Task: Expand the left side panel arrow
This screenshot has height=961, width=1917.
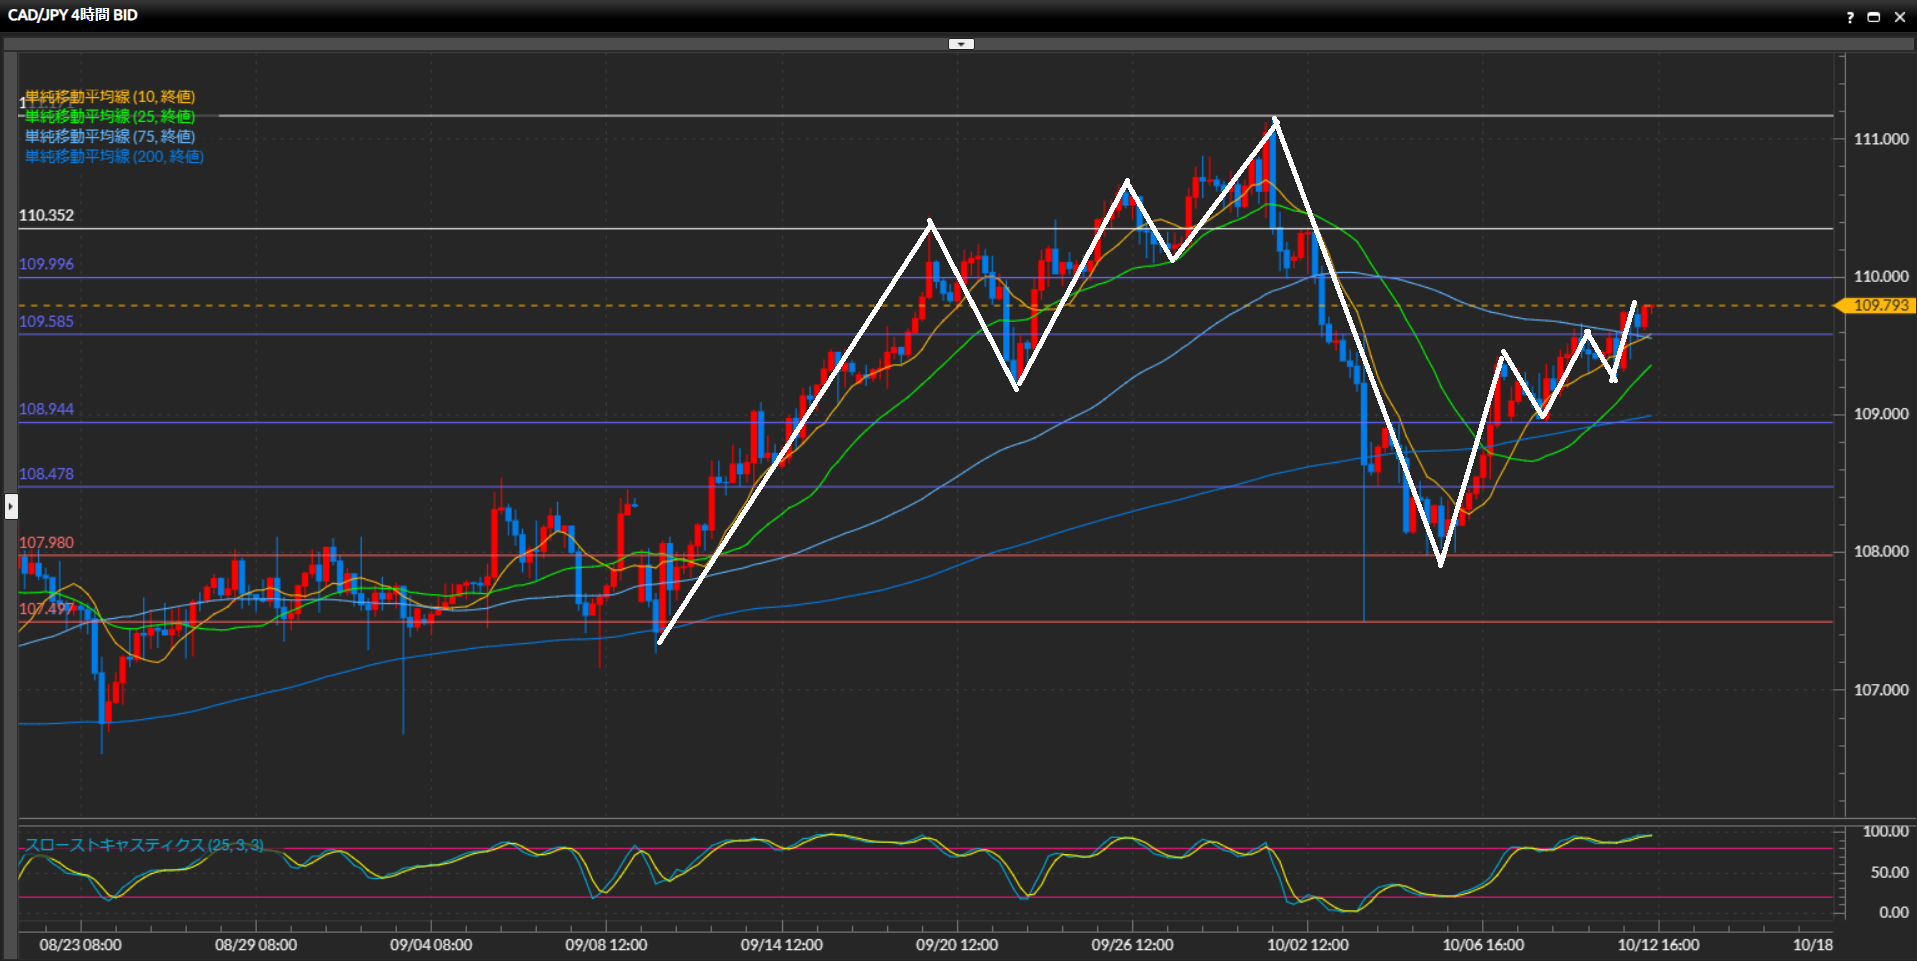Action: 11,507
